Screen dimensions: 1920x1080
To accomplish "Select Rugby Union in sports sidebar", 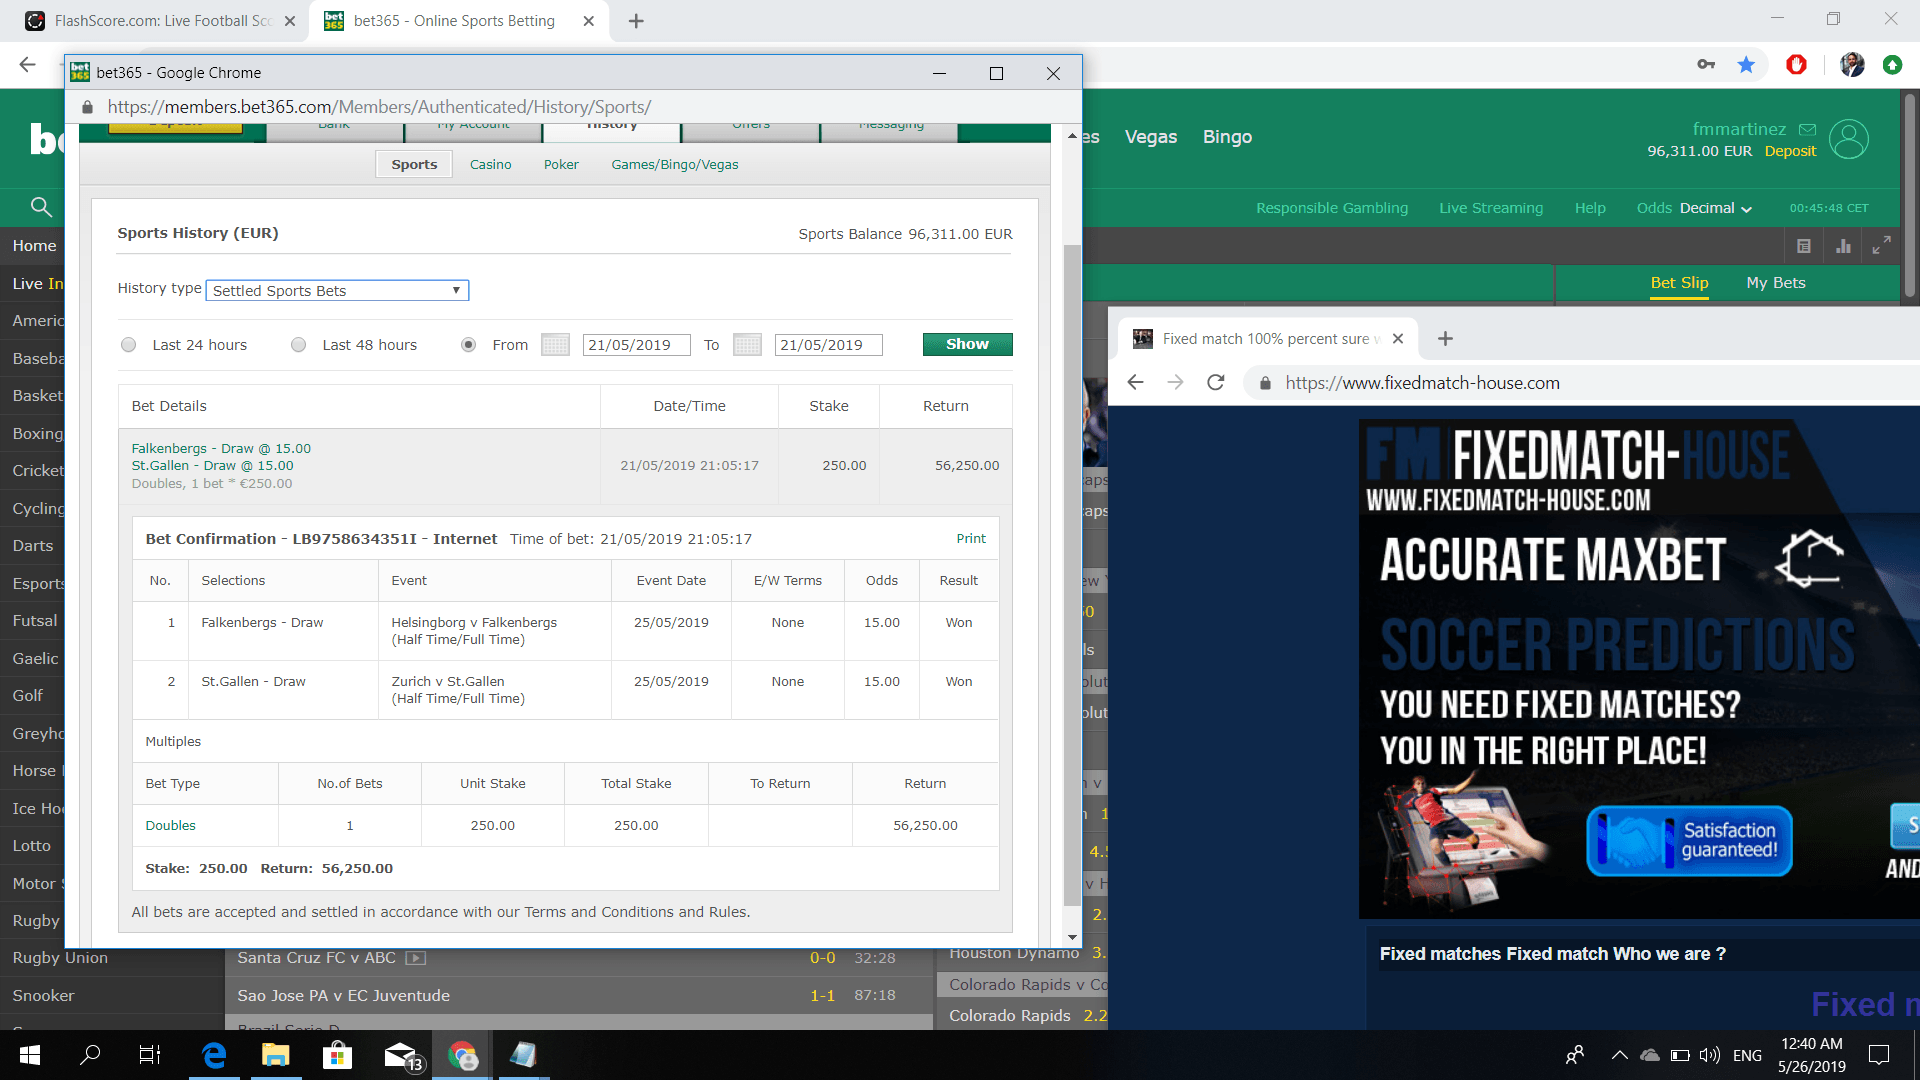I will 60,958.
